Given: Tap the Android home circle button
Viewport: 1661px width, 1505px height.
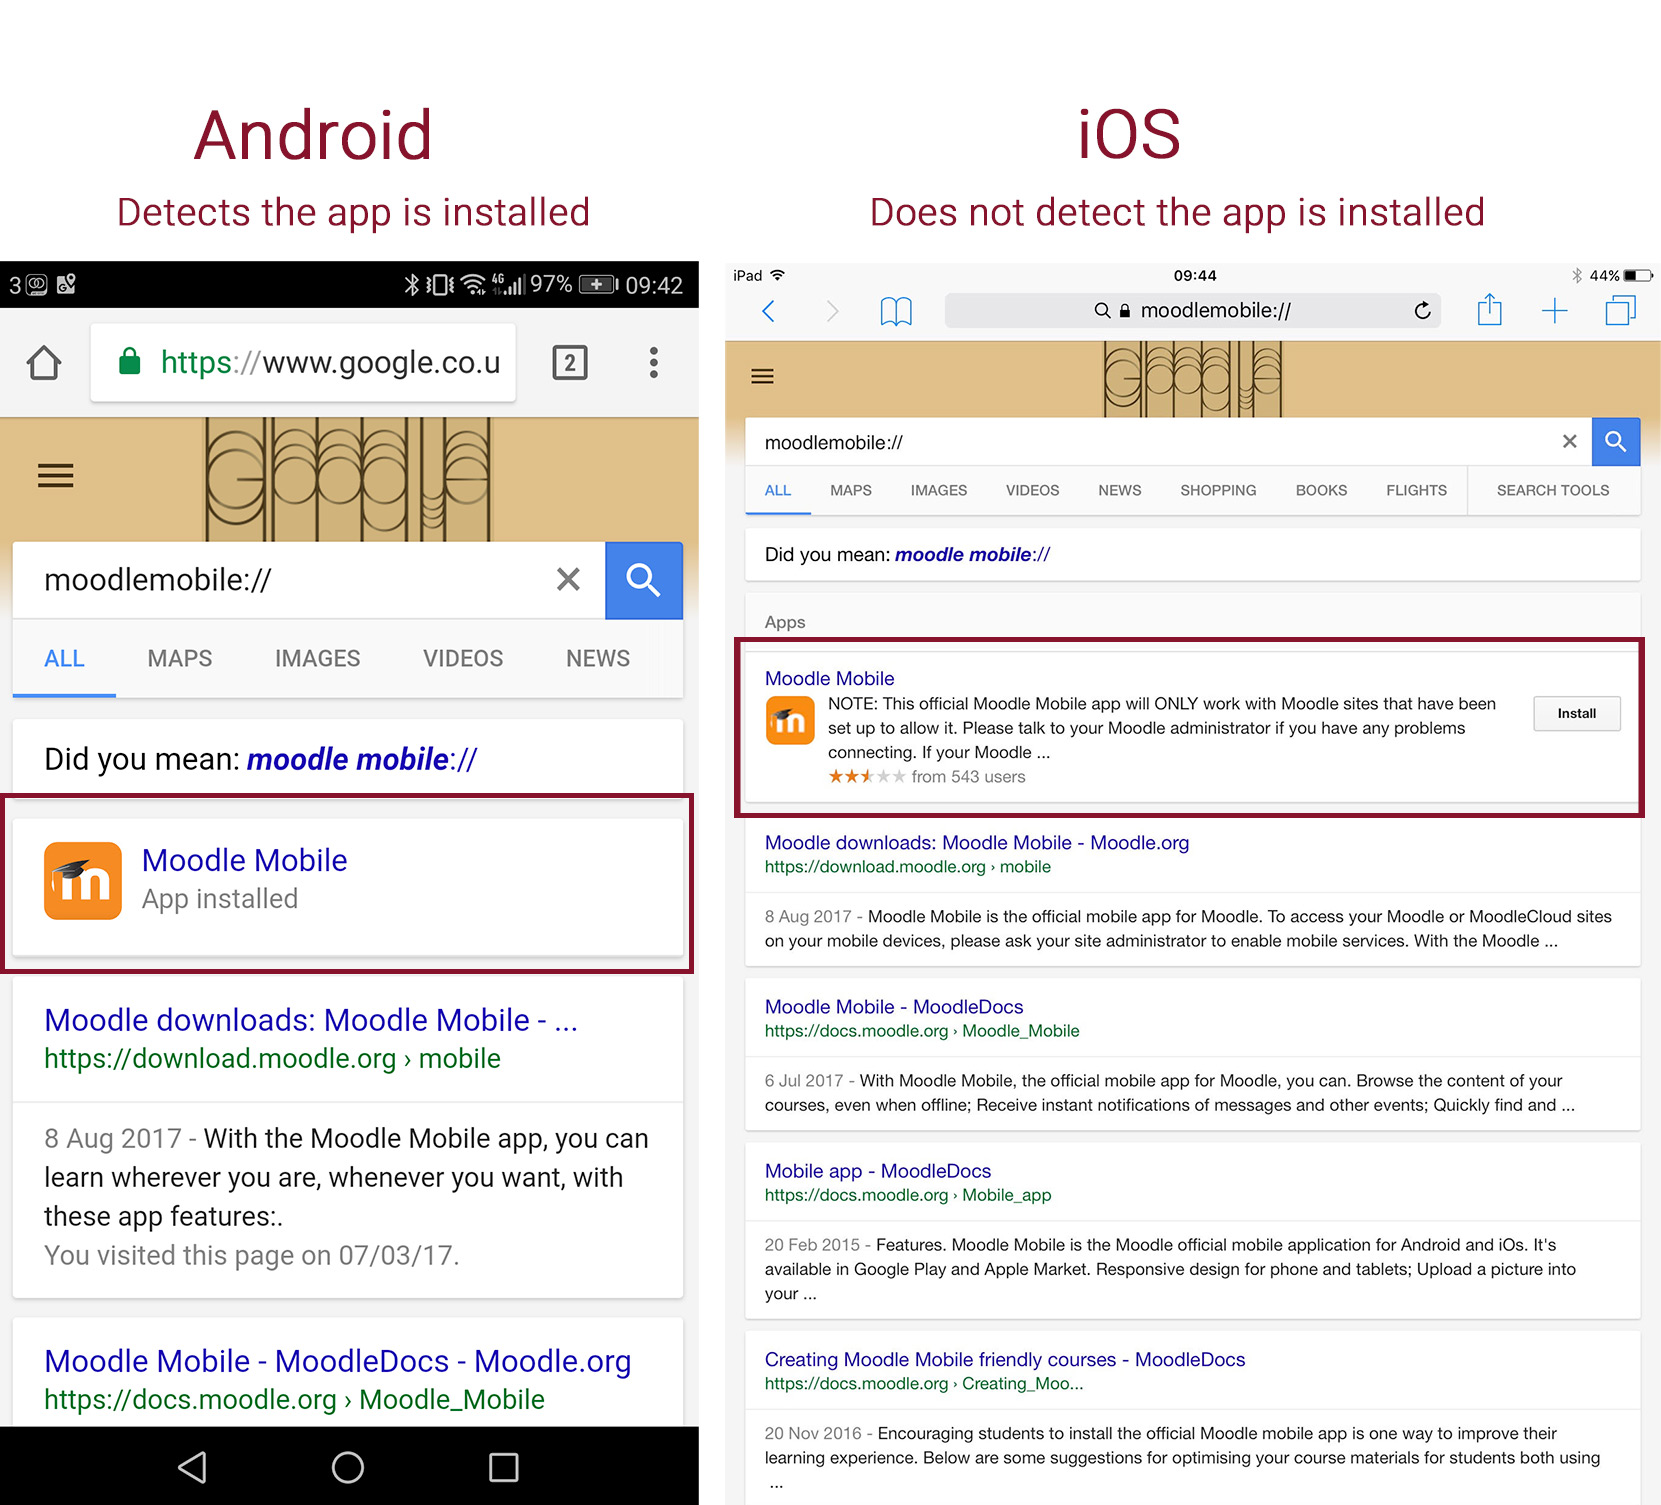Looking at the screenshot, I should tap(348, 1467).
